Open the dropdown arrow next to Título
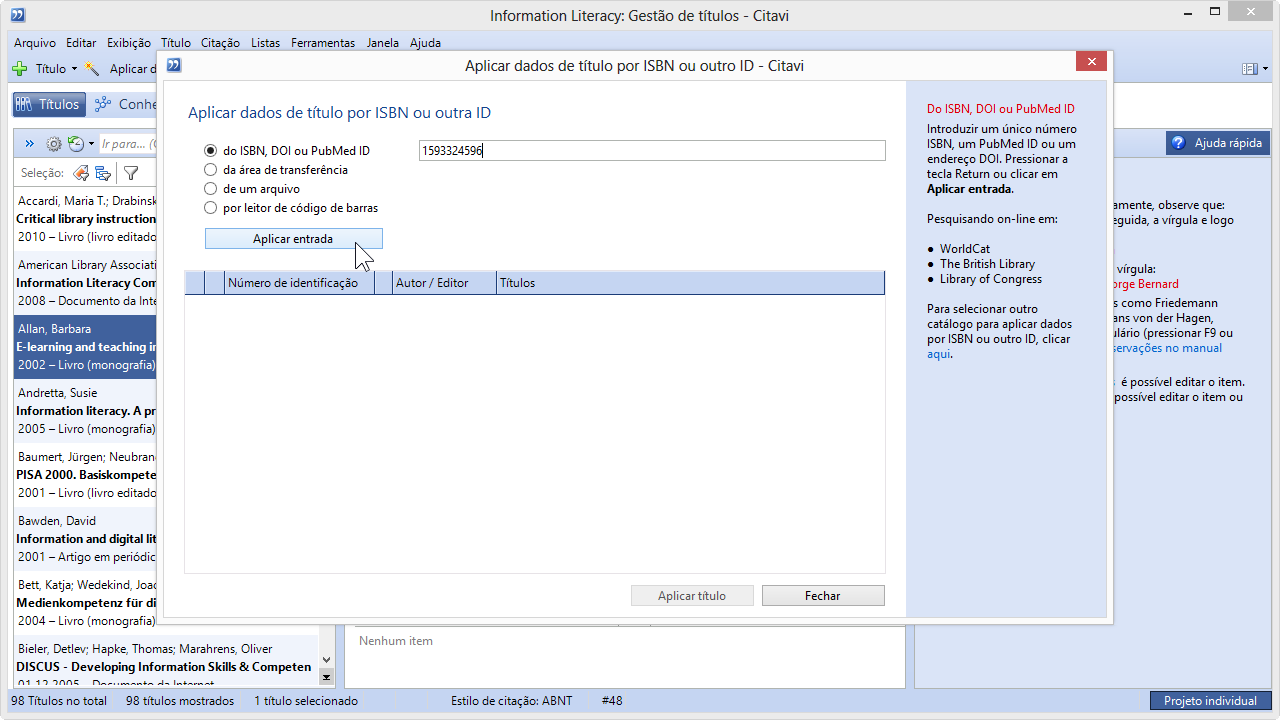The height and width of the screenshot is (720, 1280). (x=74, y=69)
